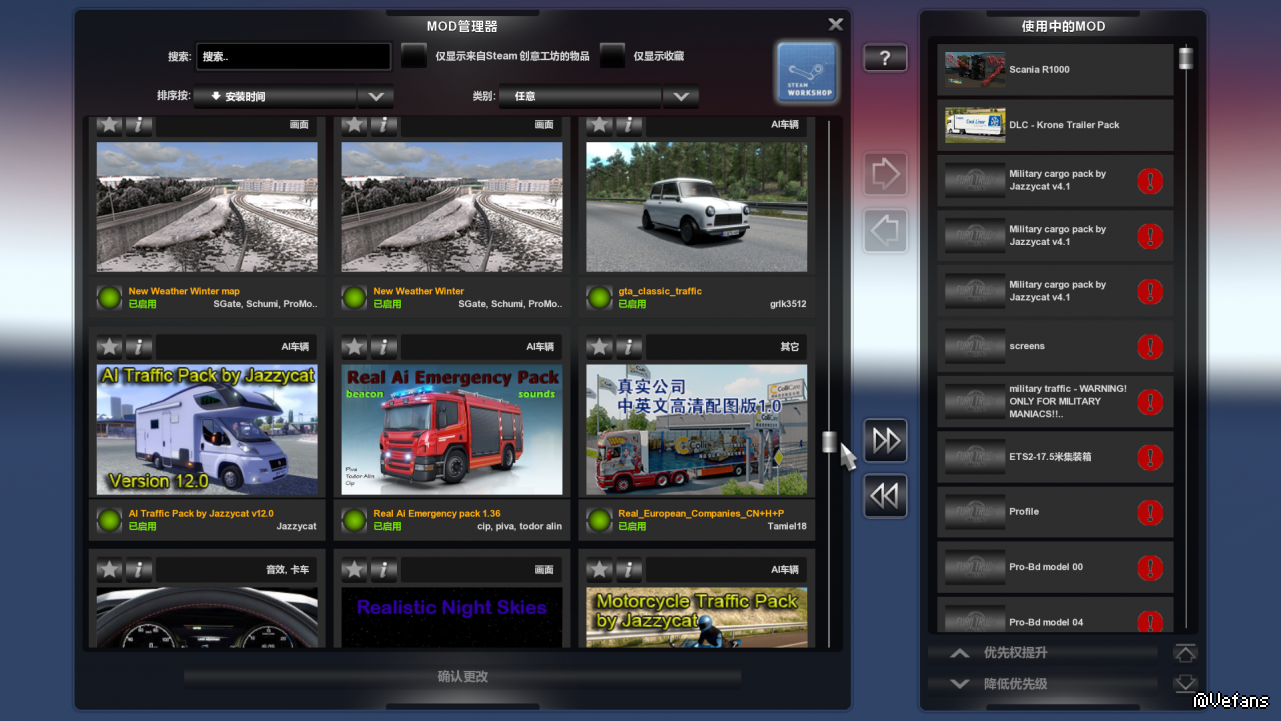Image resolution: width=1281 pixels, height=721 pixels.
Task: Click the single left arrow deactivate button
Action: coord(885,231)
